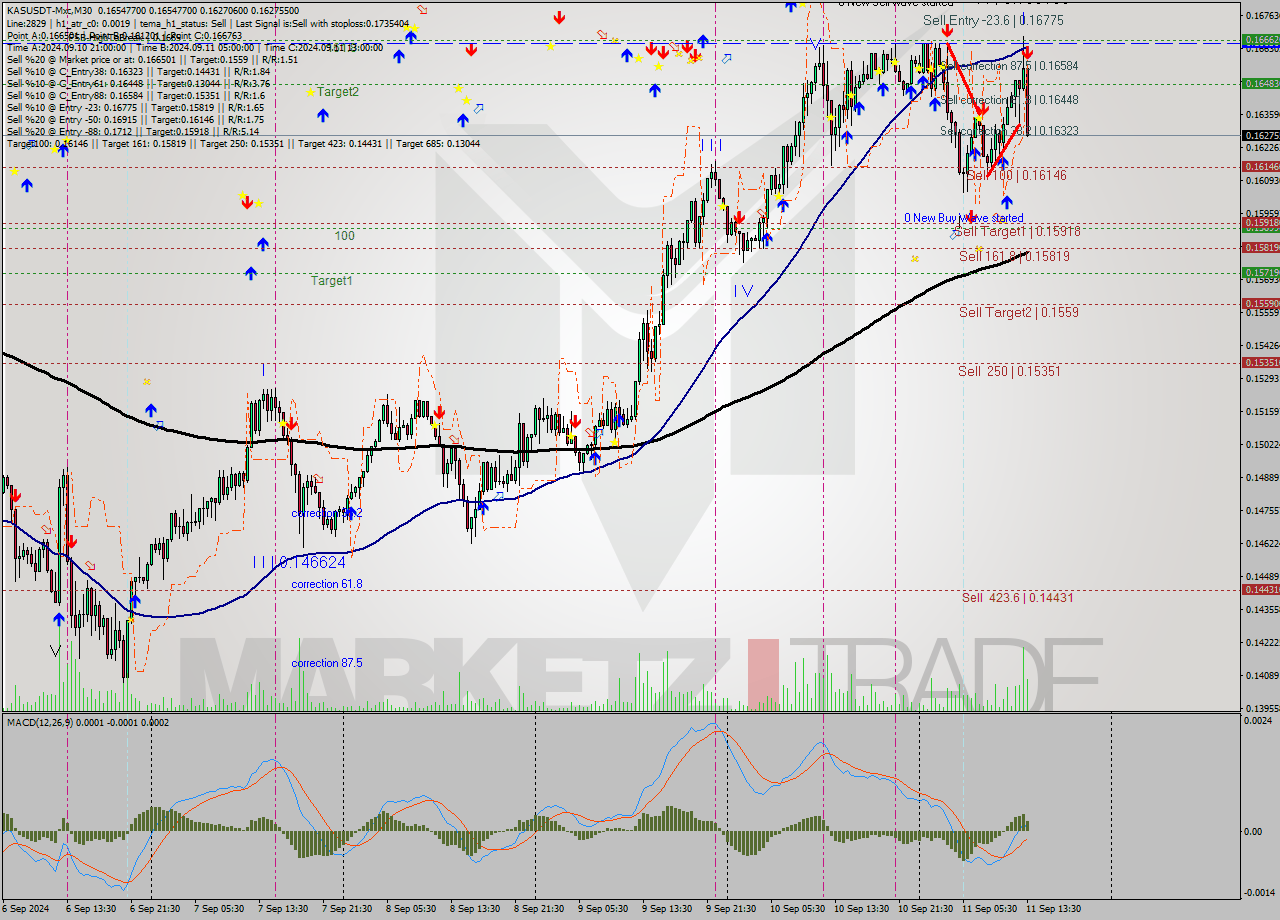Click the green 'Target2' label

point(338,92)
